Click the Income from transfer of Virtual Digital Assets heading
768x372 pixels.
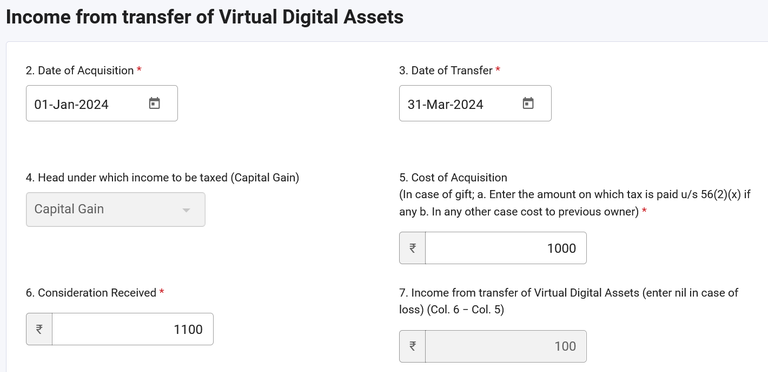pos(205,17)
